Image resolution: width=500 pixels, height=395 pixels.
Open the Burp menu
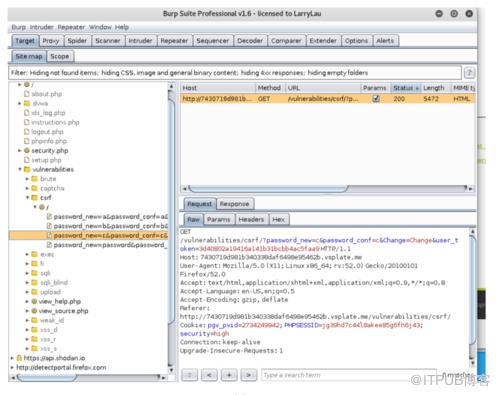[x=18, y=27]
